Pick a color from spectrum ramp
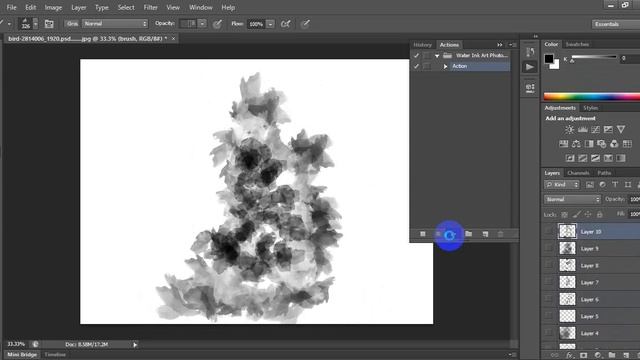Image resolution: width=640 pixels, height=360 pixels. (592, 97)
